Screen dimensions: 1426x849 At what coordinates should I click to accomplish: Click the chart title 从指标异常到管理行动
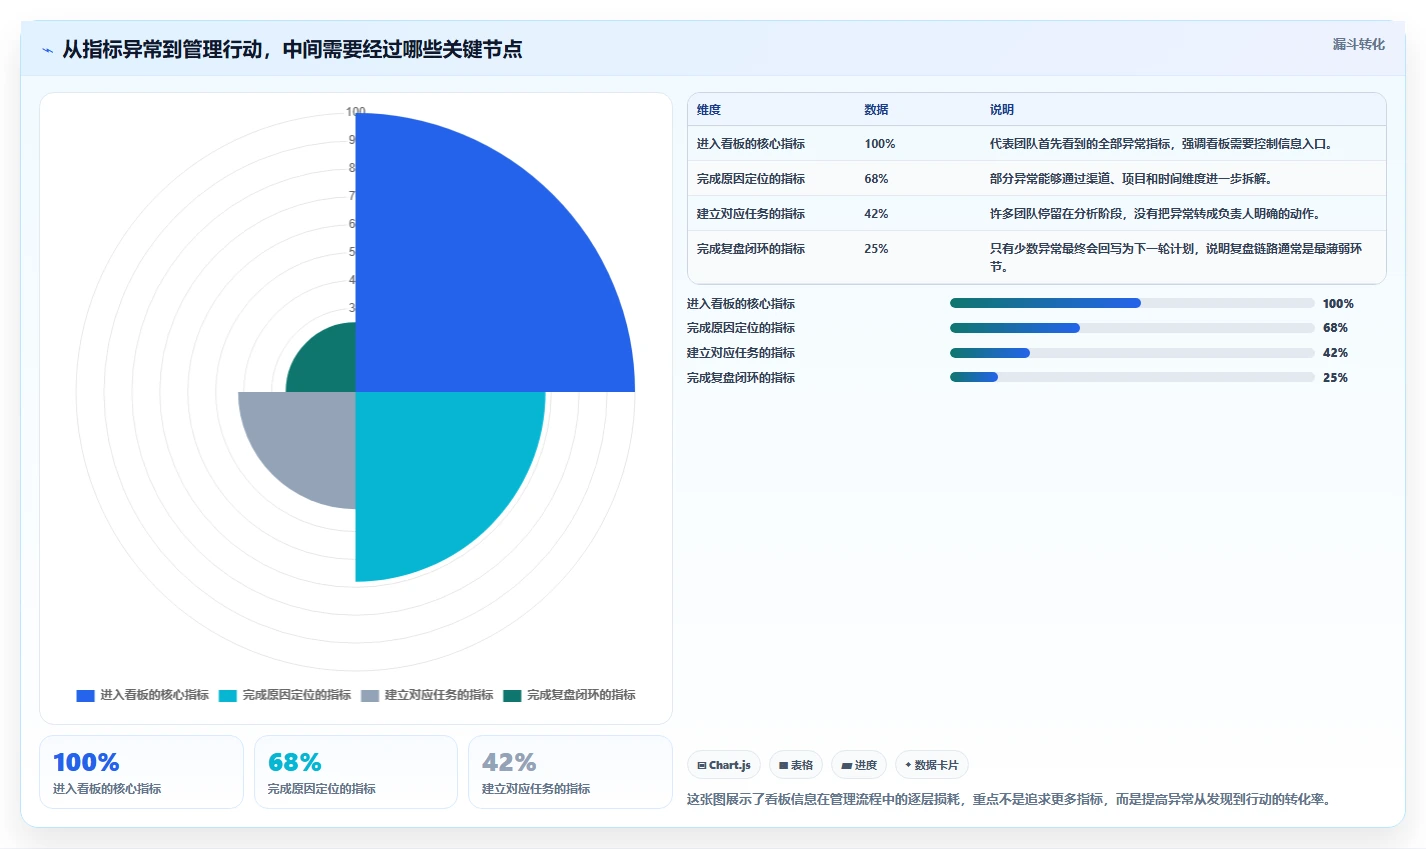[292, 50]
